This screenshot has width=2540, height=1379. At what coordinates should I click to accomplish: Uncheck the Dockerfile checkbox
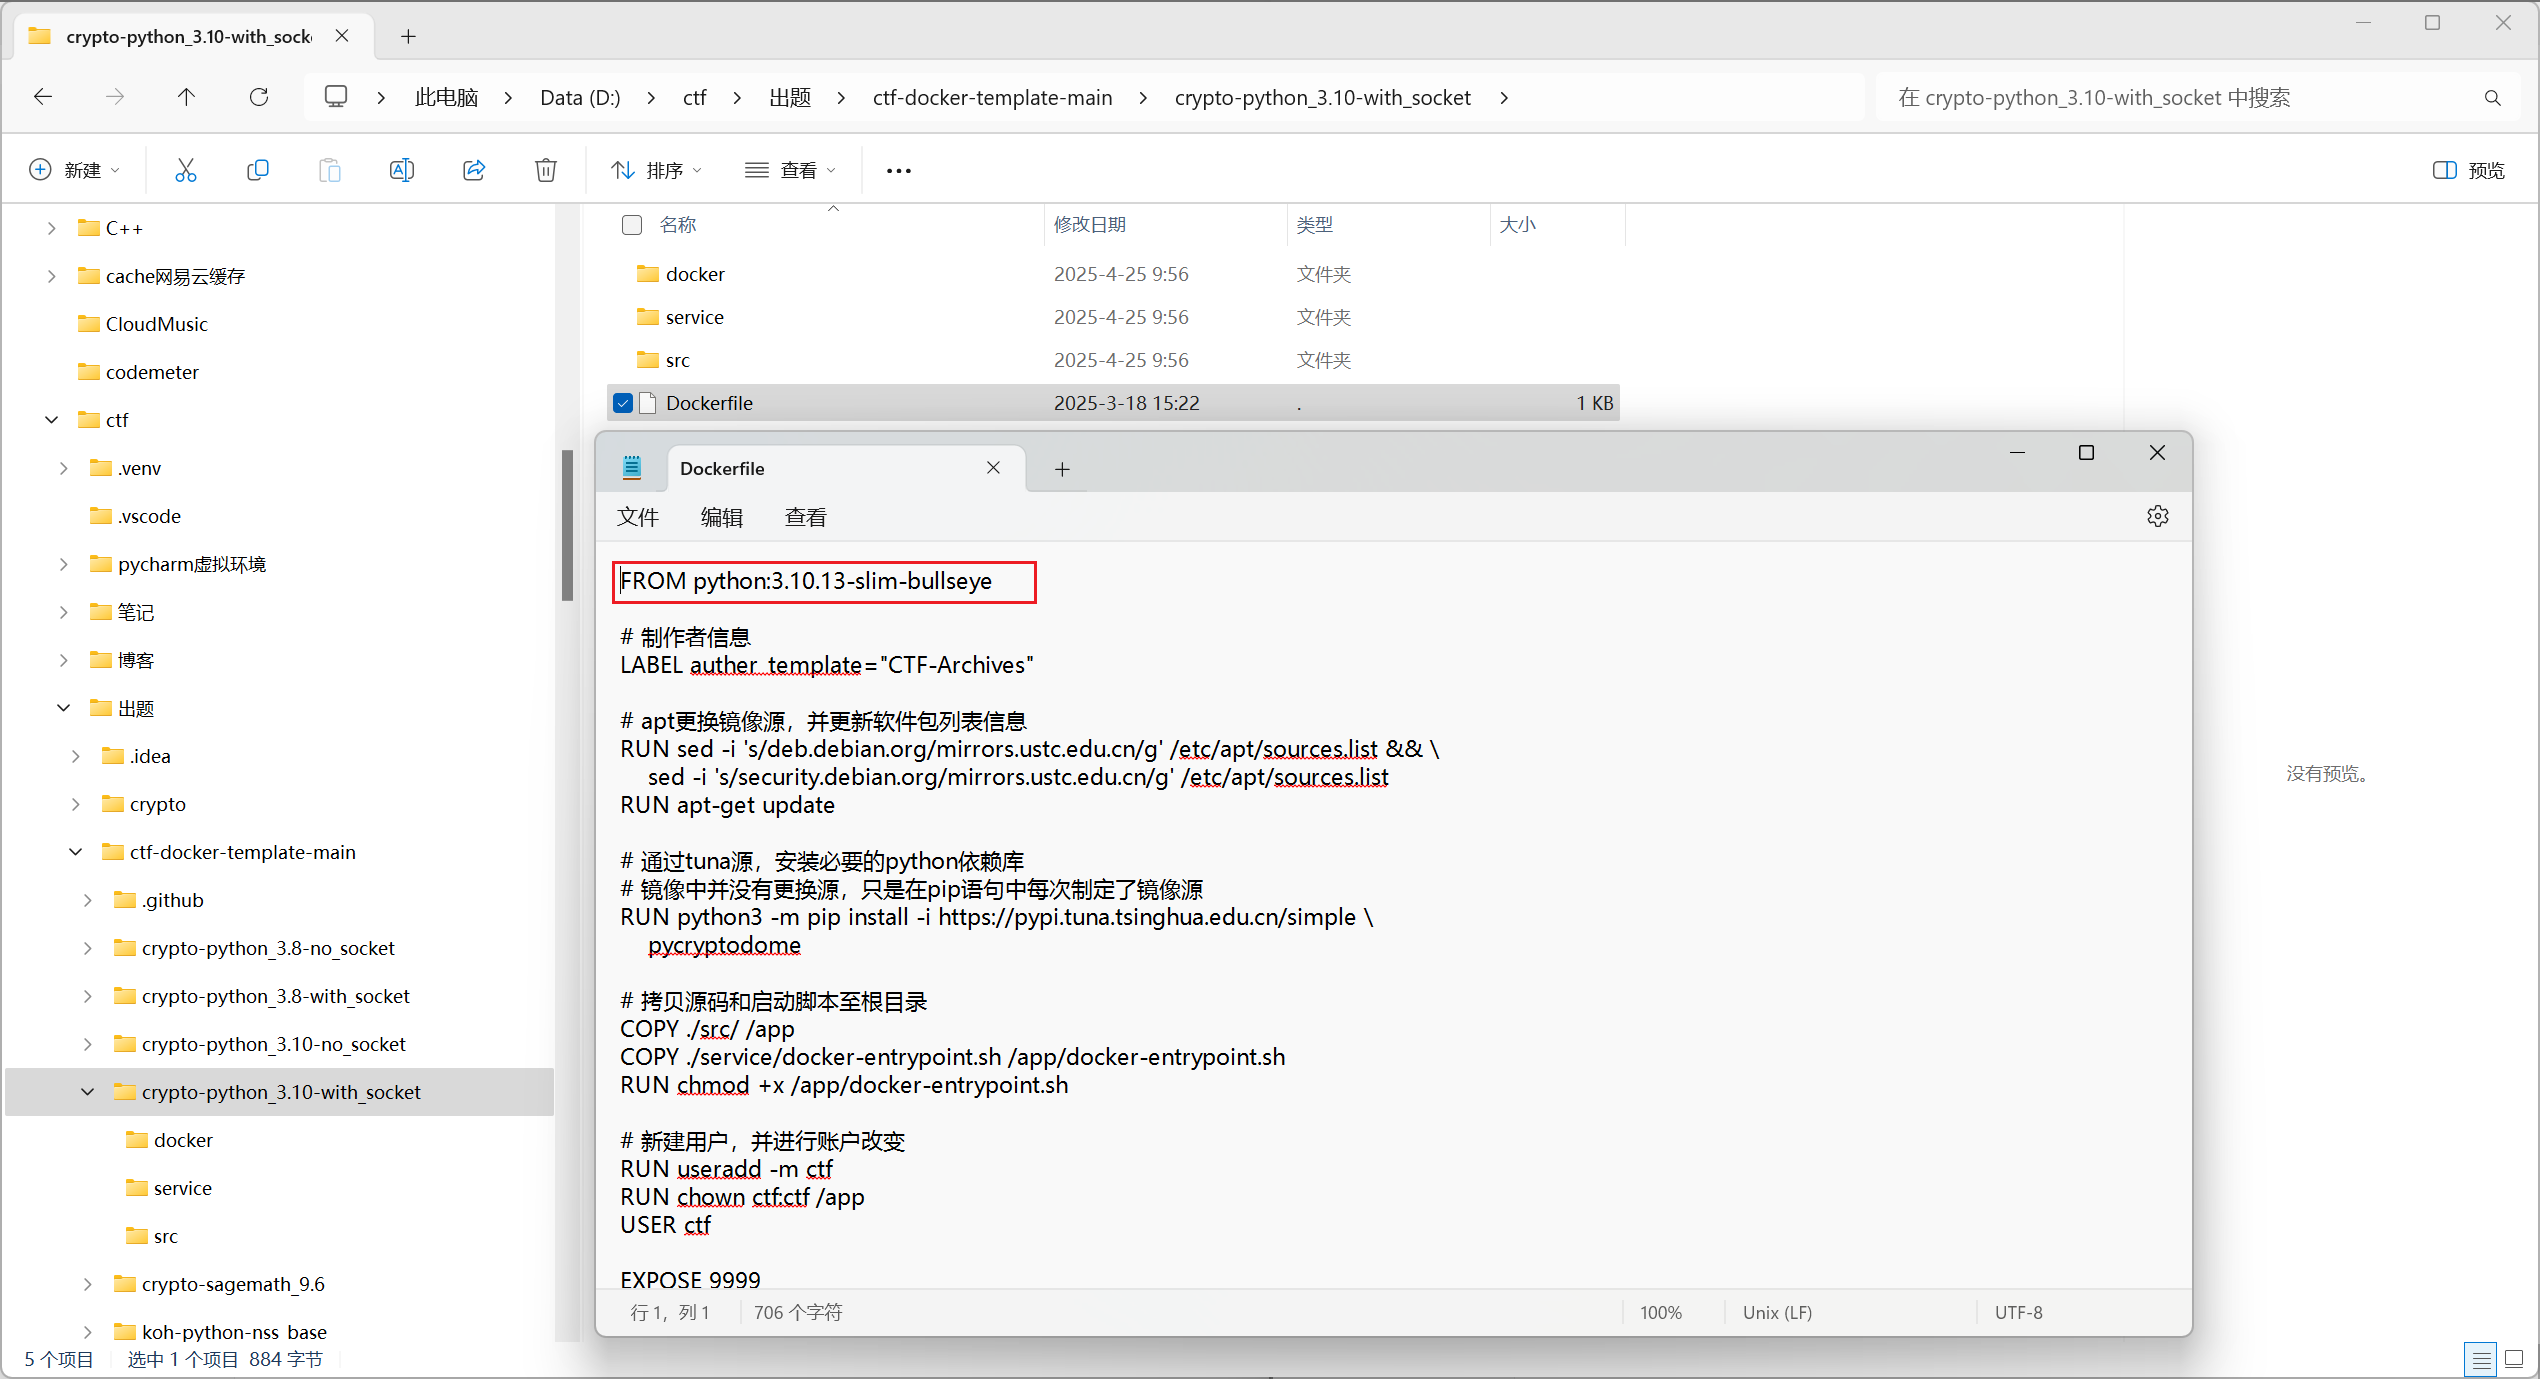(x=623, y=403)
